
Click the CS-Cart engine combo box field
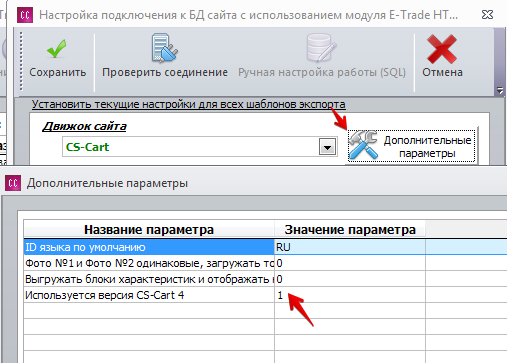pyautogui.click(x=200, y=147)
